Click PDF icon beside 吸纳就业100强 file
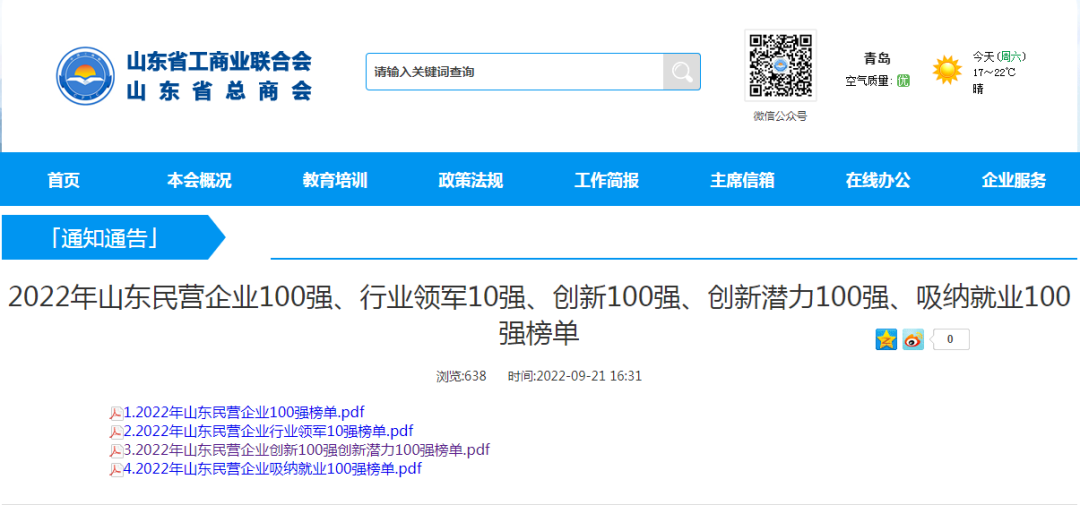 point(116,470)
